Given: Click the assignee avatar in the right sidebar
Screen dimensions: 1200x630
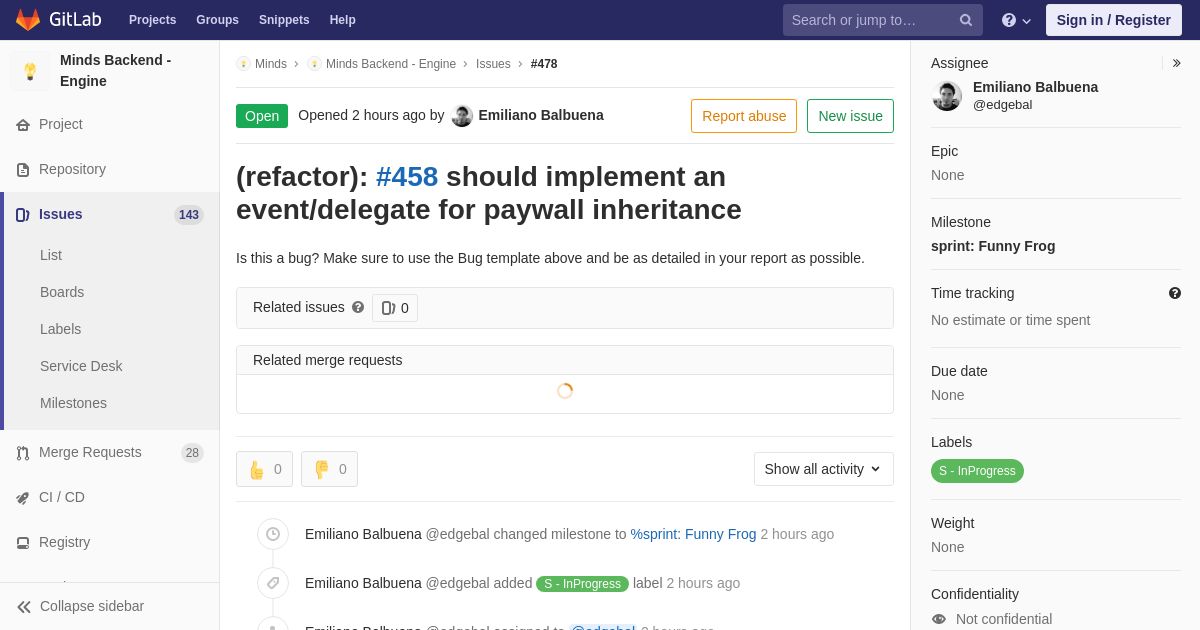Looking at the screenshot, I should pyautogui.click(x=947, y=96).
